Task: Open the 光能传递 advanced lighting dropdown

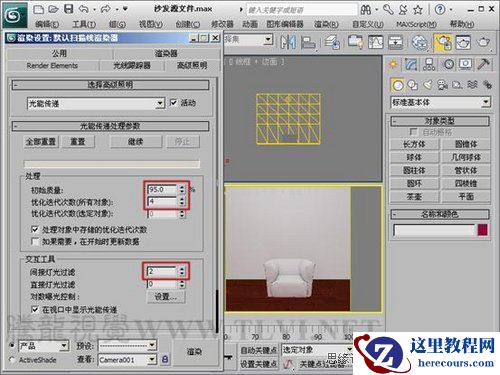Action: coord(96,103)
